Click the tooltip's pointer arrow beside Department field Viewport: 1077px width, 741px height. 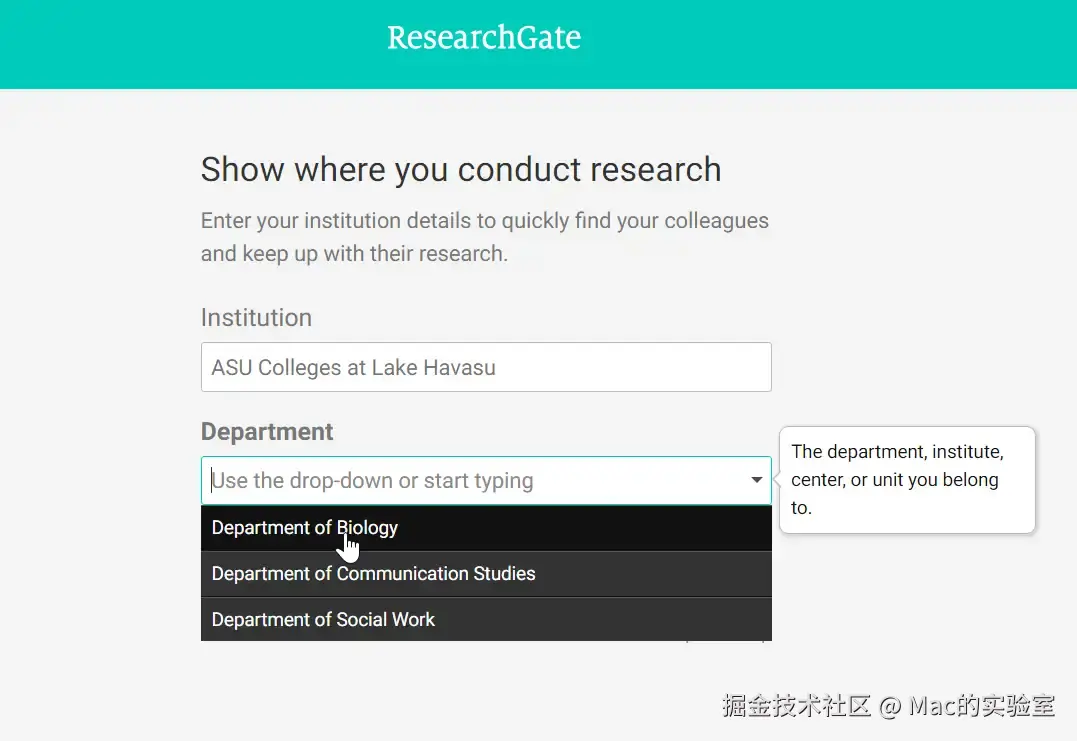coord(776,481)
